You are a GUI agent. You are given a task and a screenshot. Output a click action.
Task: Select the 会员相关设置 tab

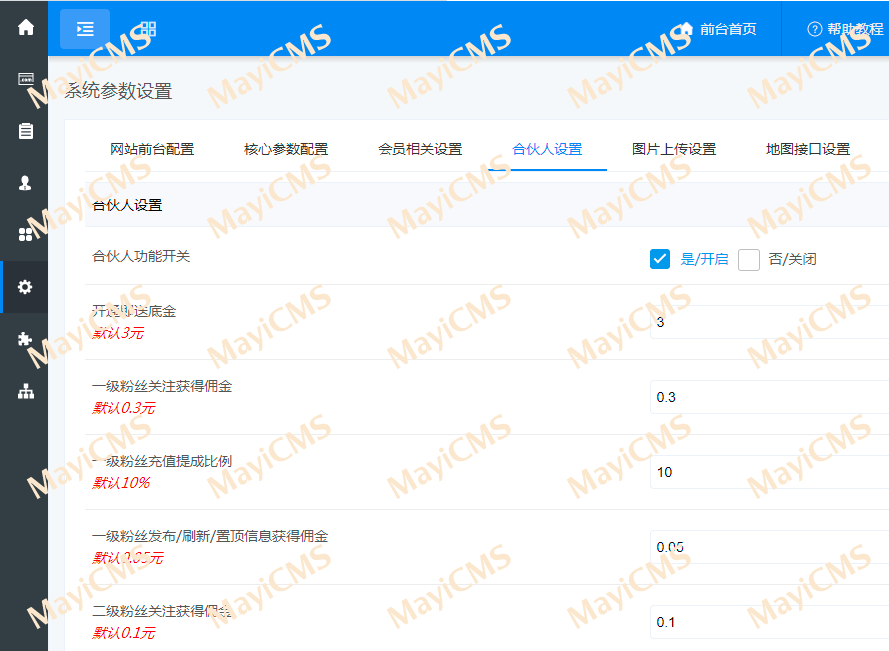pyautogui.click(x=420, y=149)
